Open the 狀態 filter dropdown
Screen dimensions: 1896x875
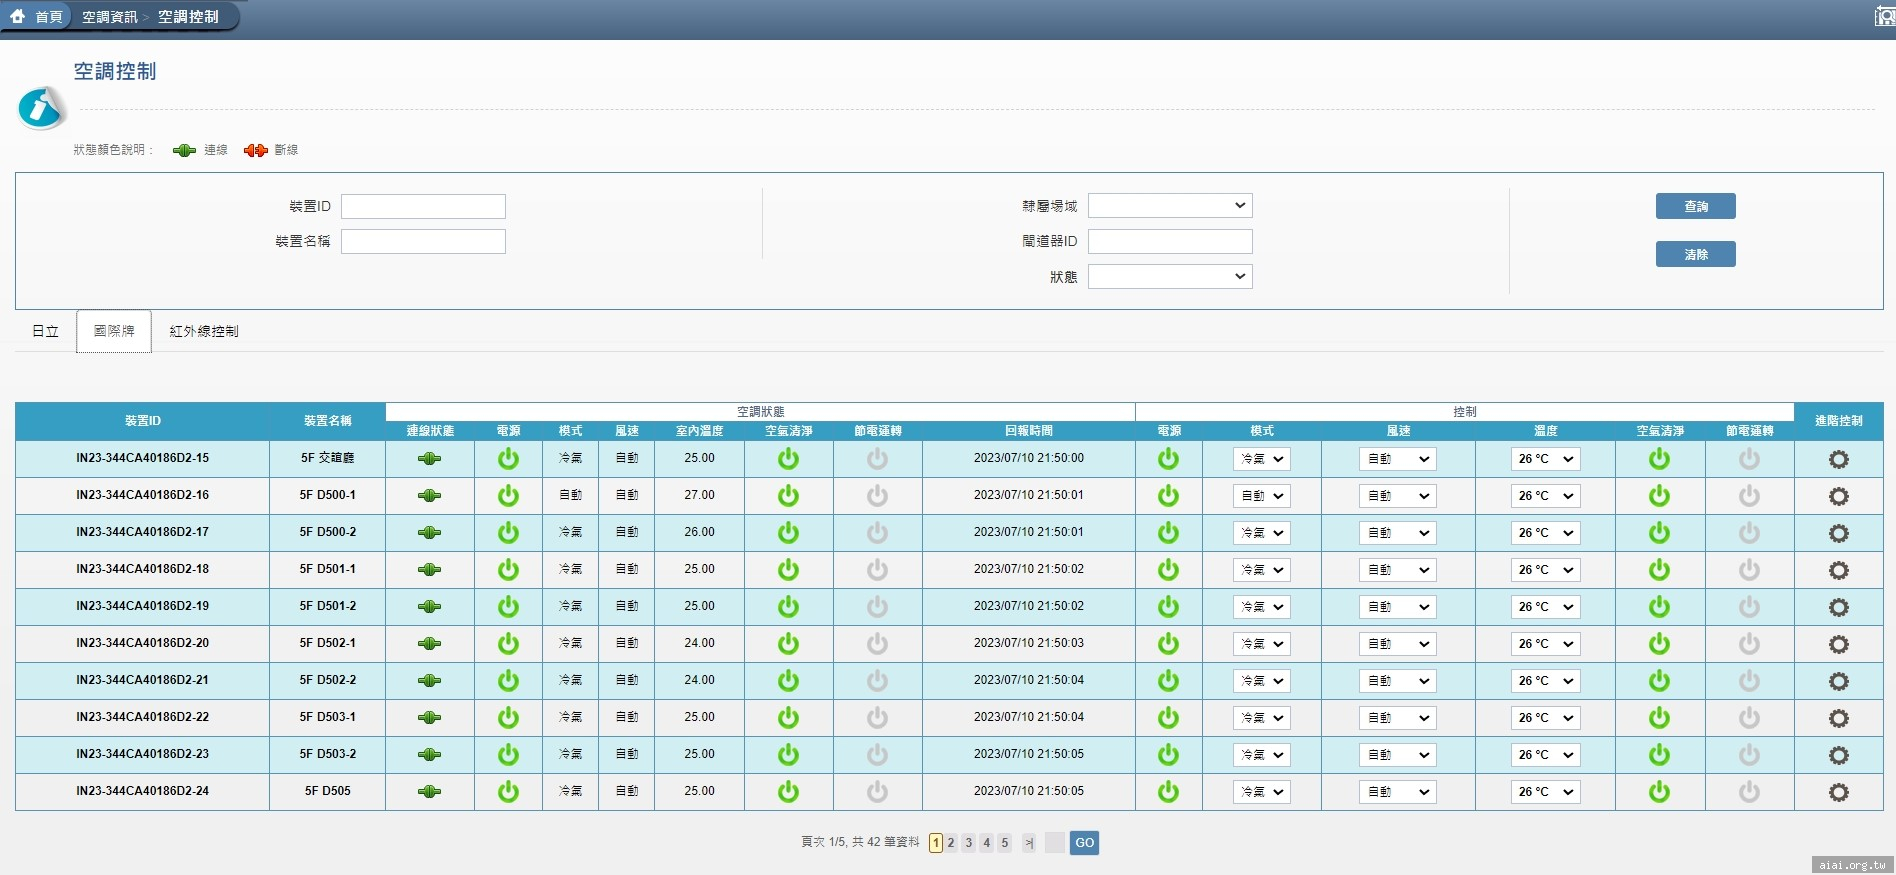pos(1170,276)
